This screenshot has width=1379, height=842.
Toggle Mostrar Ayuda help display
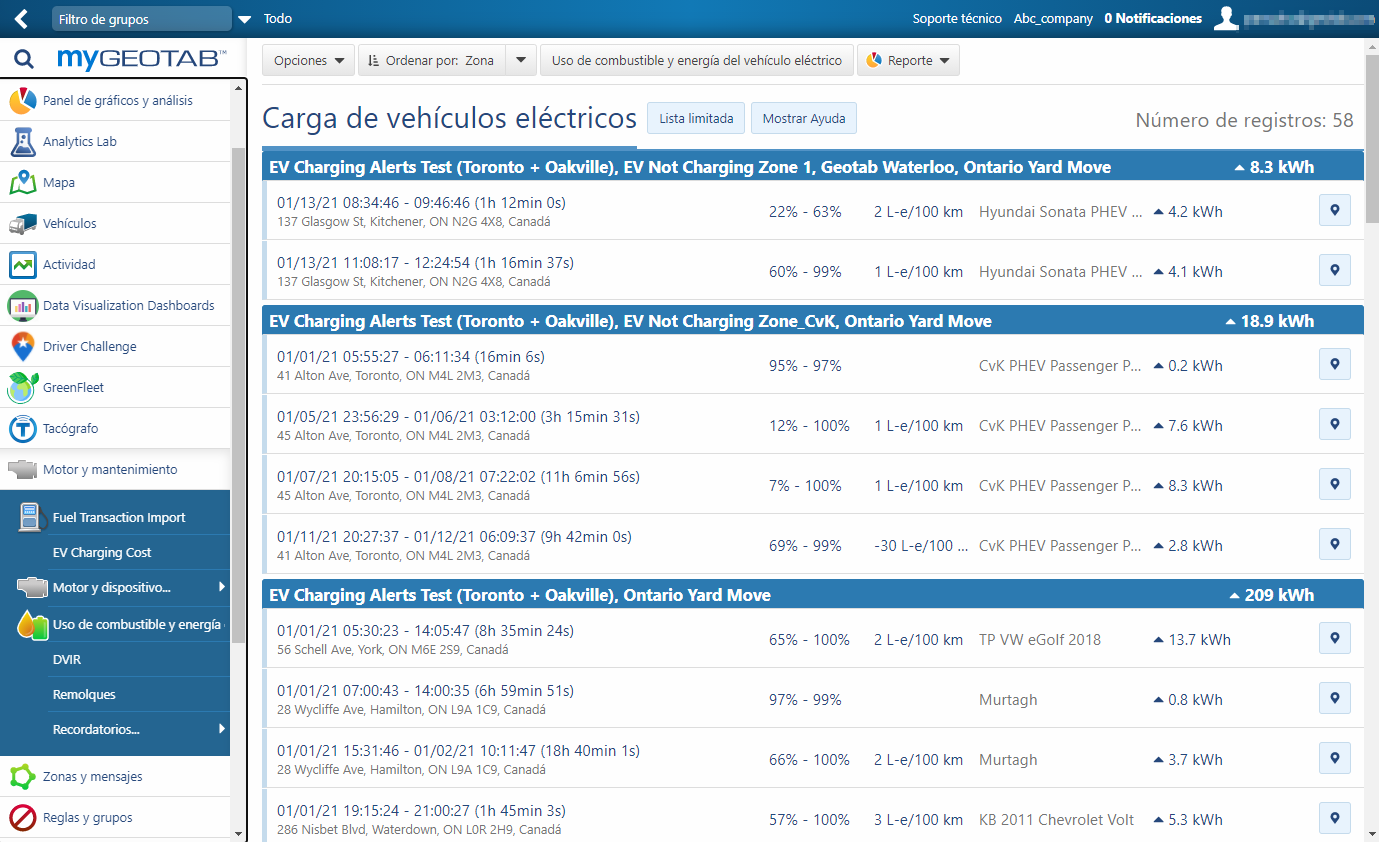(x=803, y=118)
